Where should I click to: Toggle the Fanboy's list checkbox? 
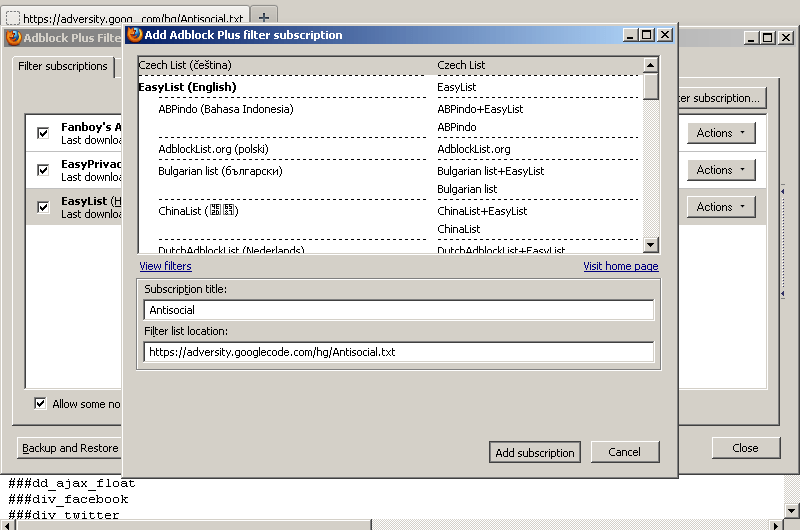tap(43, 133)
